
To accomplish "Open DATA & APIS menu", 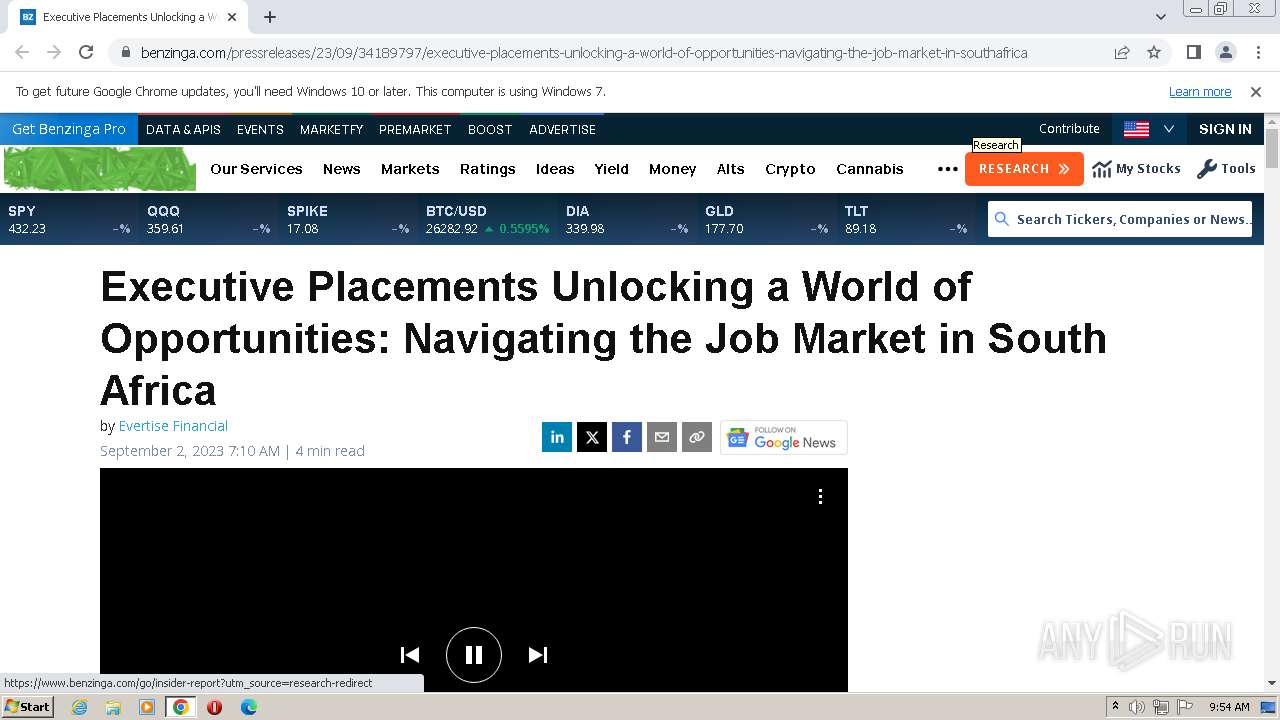I will pyautogui.click(x=183, y=129).
